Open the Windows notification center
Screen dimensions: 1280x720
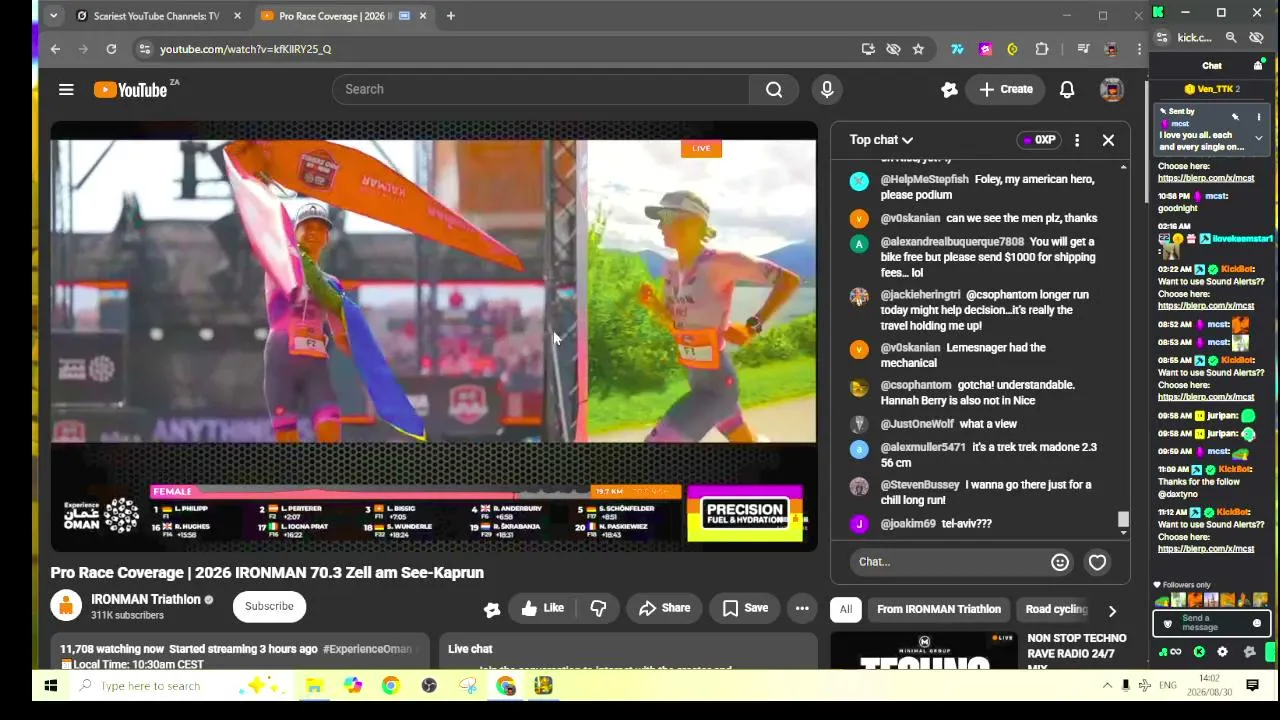pyautogui.click(x=1252, y=686)
